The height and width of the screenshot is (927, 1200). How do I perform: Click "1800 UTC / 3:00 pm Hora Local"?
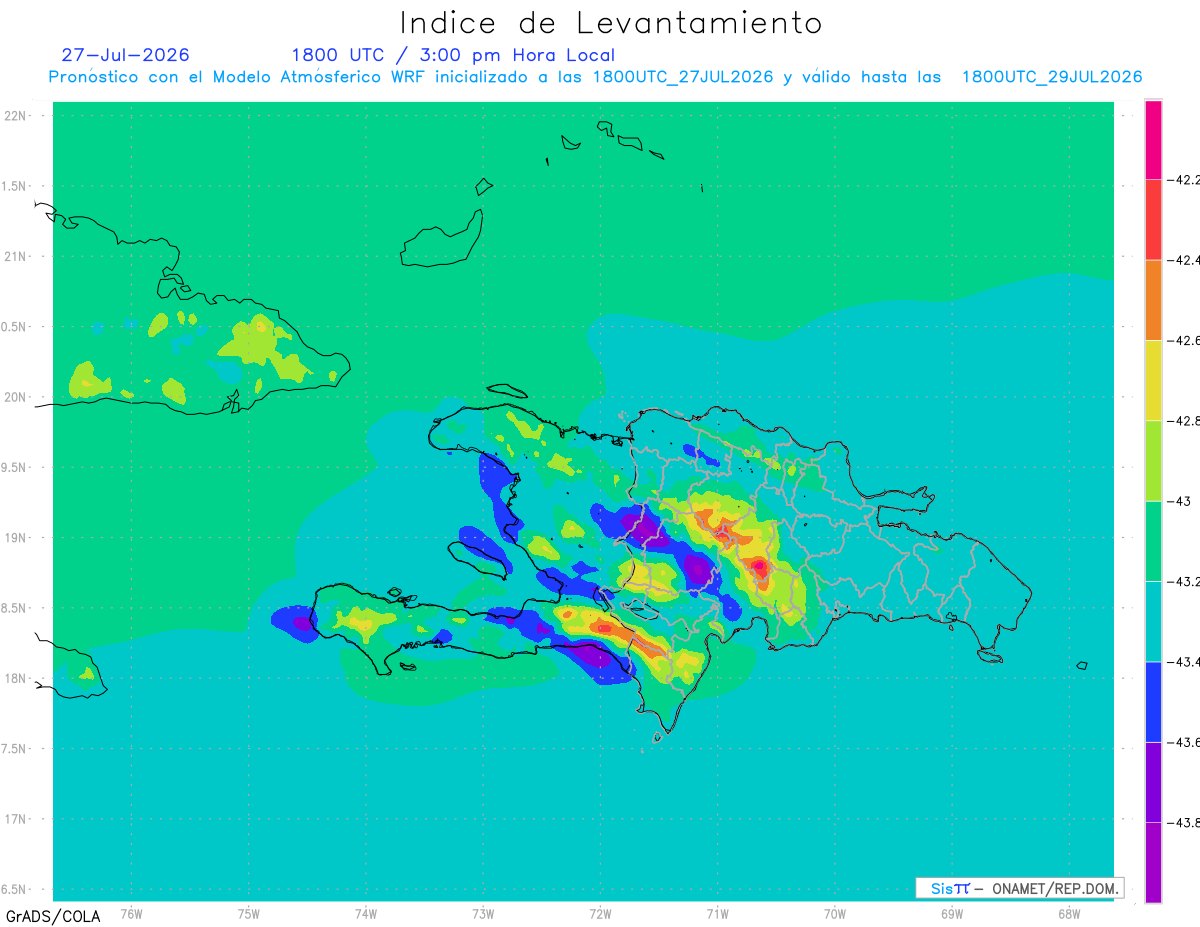(453, 55)
